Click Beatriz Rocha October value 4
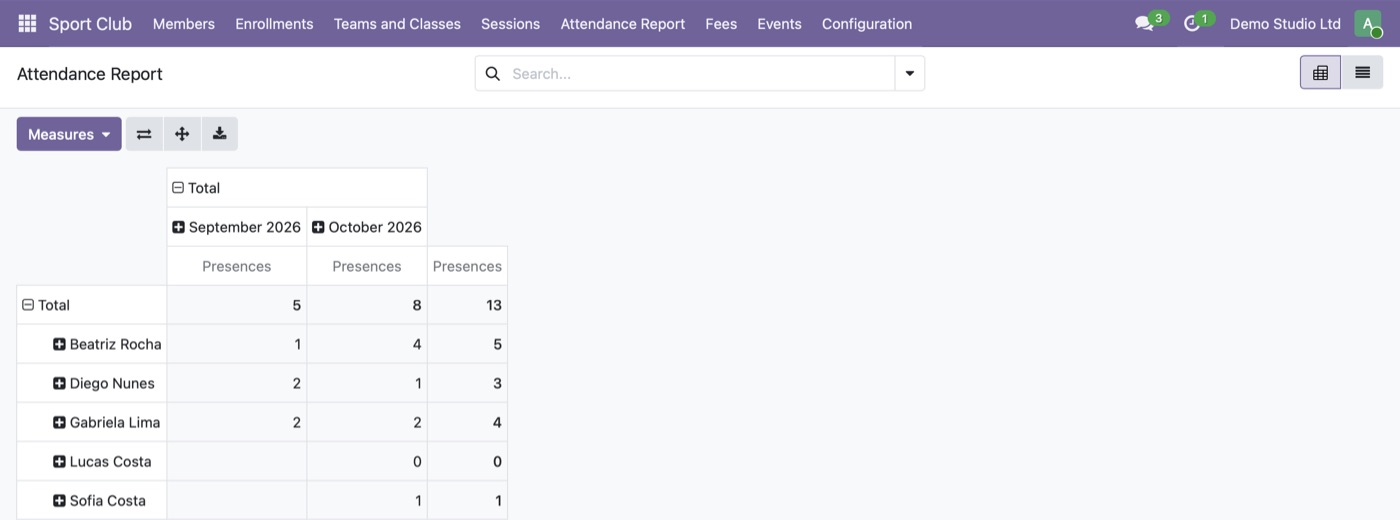The height and width of the screenshot is (520, 1400). tap(367, 344)
